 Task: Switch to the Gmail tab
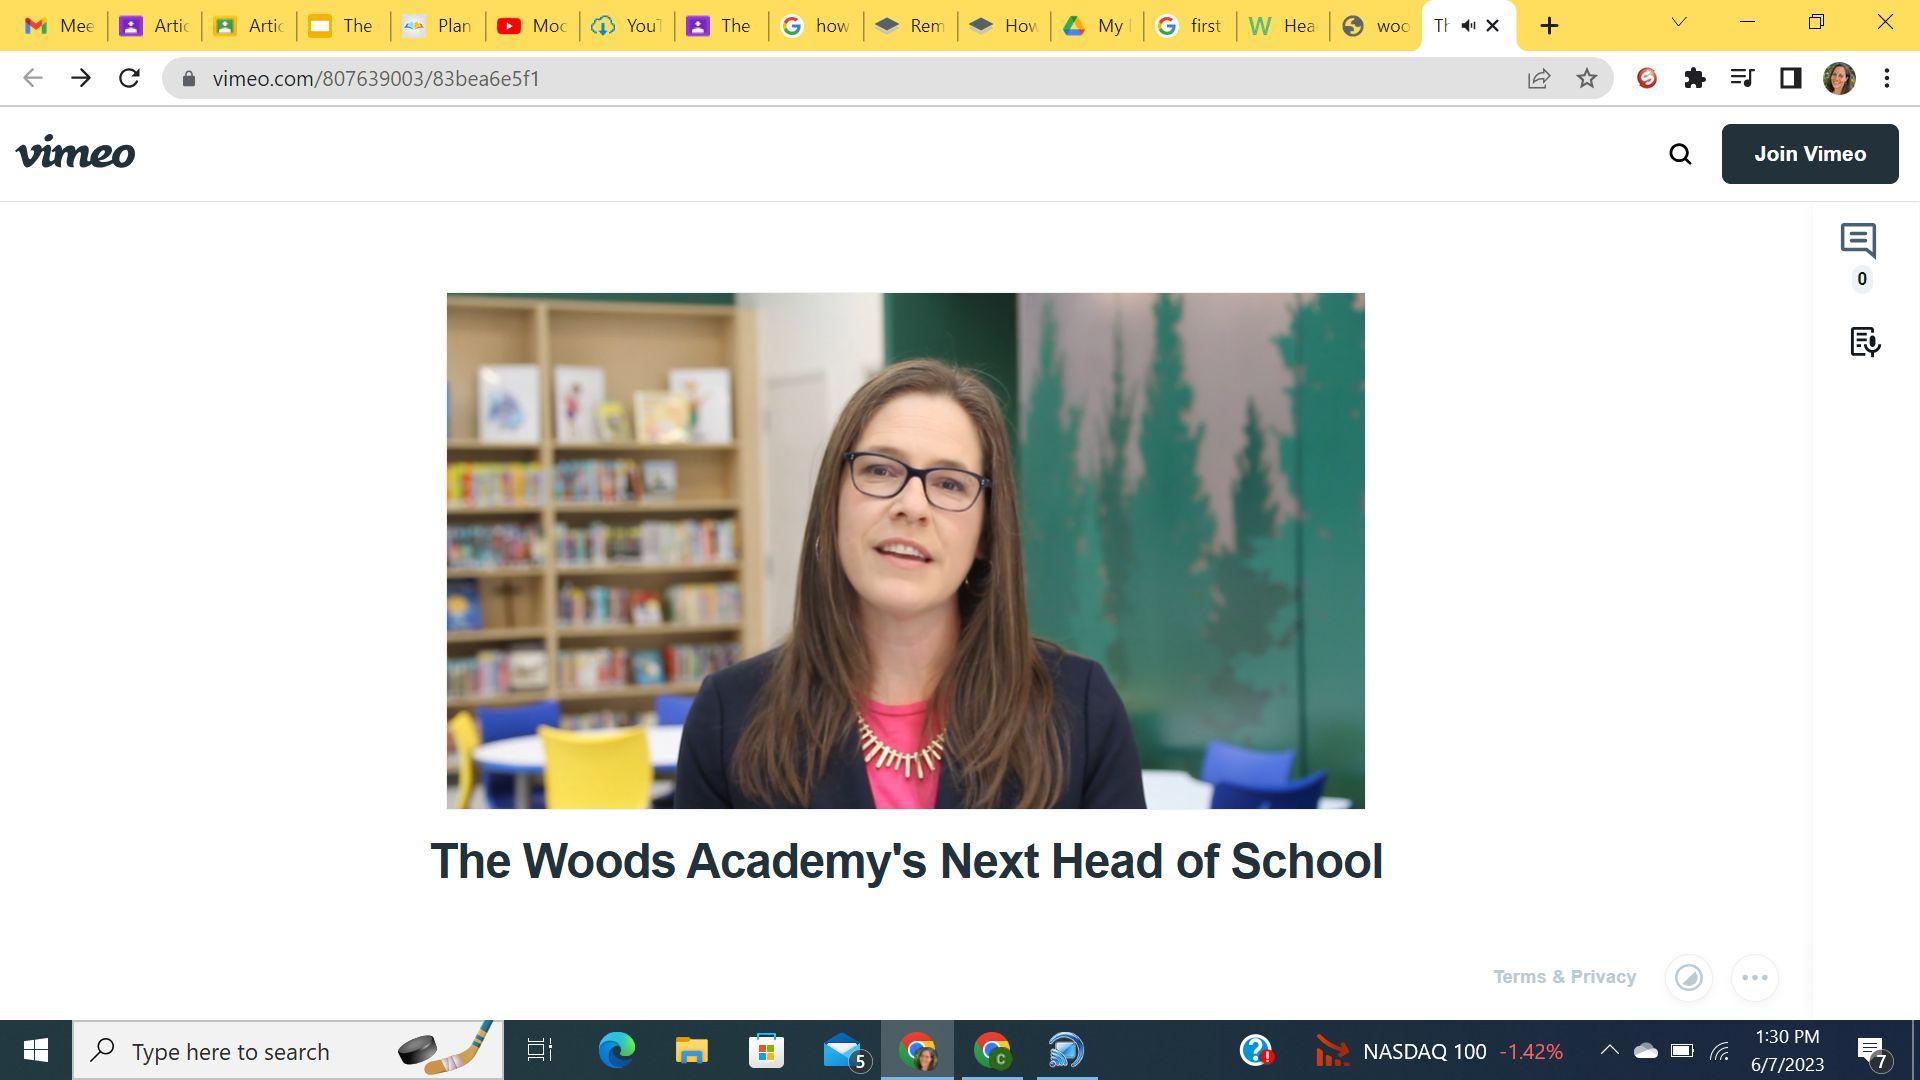pos(58,26)
